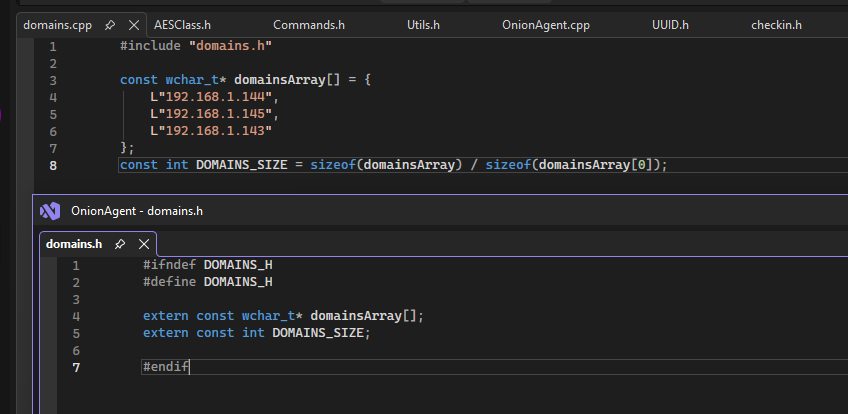Screen dimensions: 848x414
Task: Switch to the UUID.h tab
Action: [670, 25]
